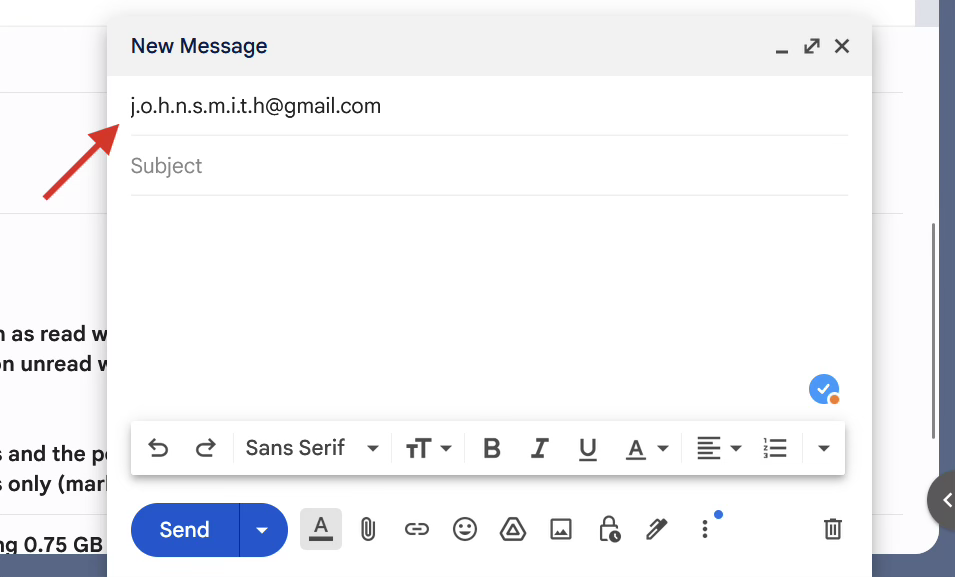
Task: Expand the text alignment options
Action: coord(718,448)
